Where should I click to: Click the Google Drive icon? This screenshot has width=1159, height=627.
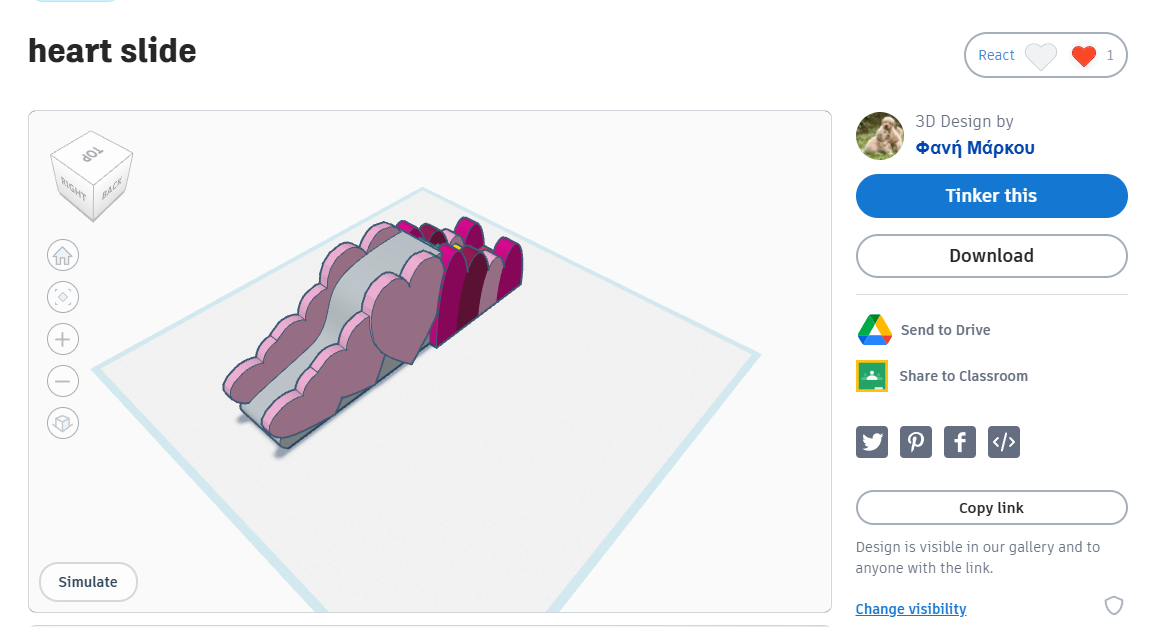pos(874,330)
